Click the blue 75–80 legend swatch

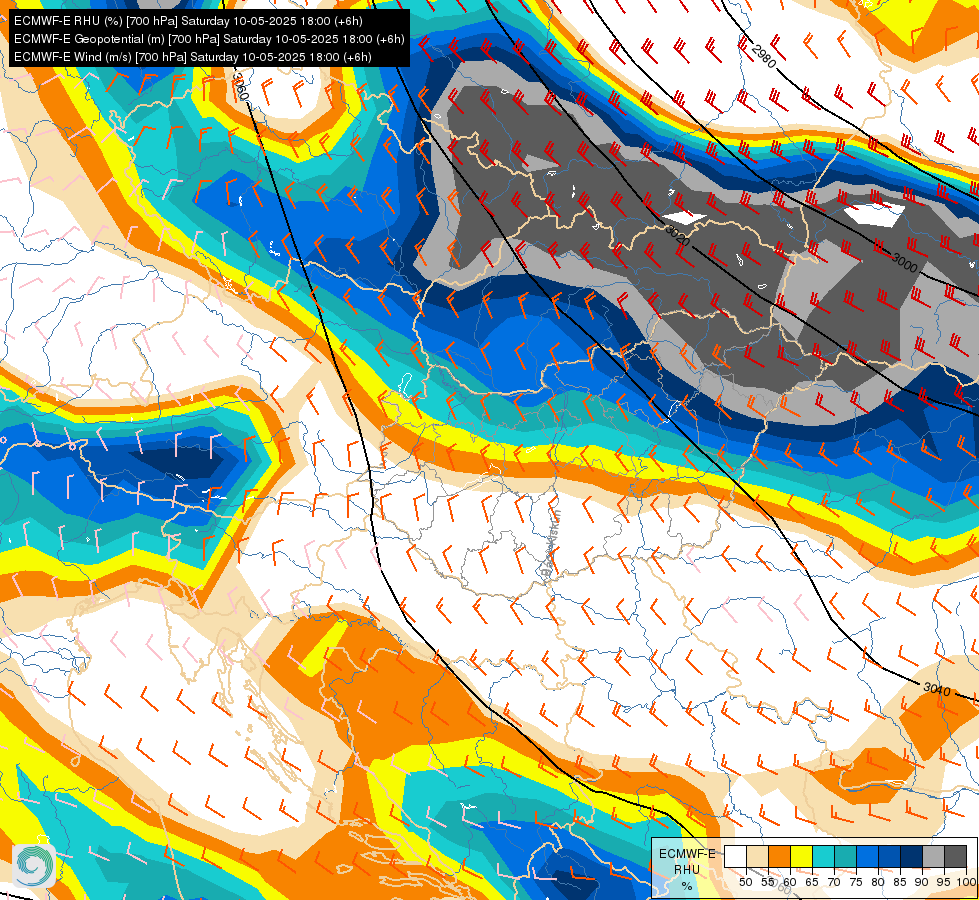(867, 856)
